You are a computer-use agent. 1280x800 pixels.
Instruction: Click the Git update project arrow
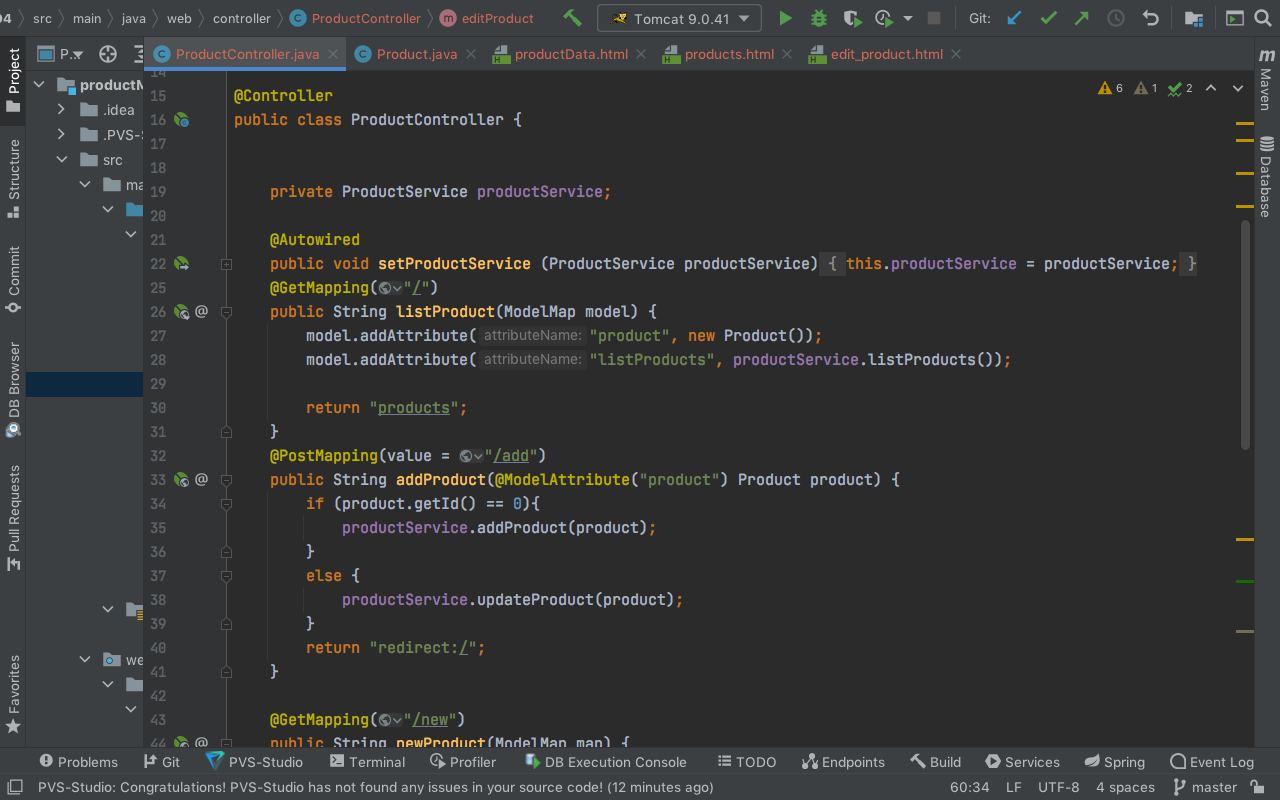click(1014, 18)
